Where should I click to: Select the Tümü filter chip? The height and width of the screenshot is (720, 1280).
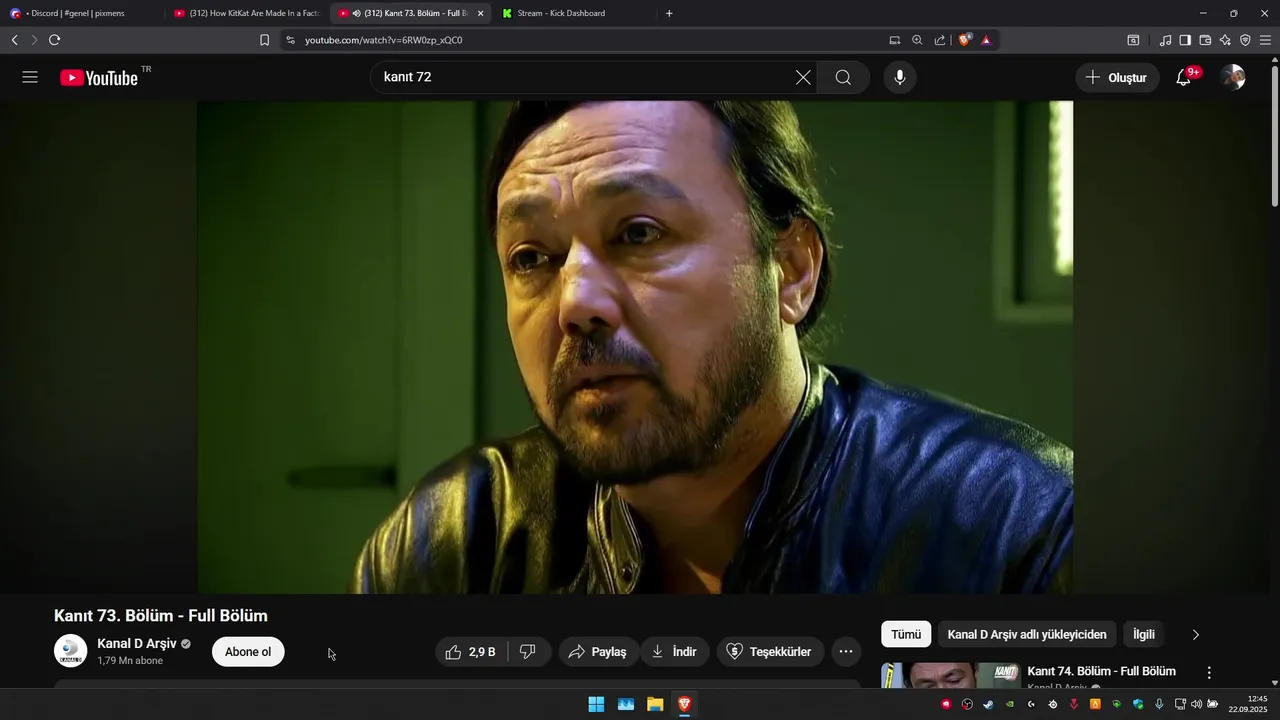tap(906, 634)
